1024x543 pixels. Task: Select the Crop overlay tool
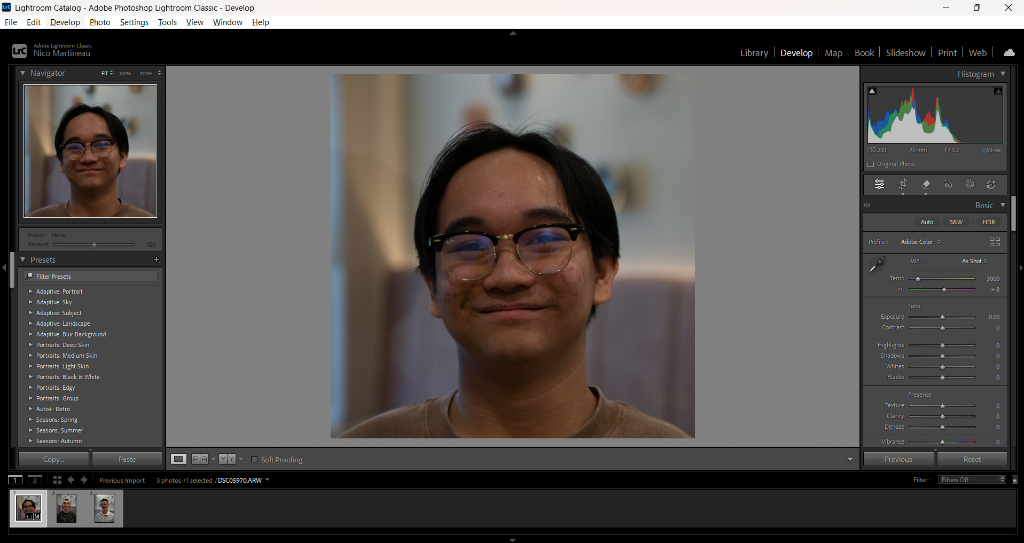point(903,185)
